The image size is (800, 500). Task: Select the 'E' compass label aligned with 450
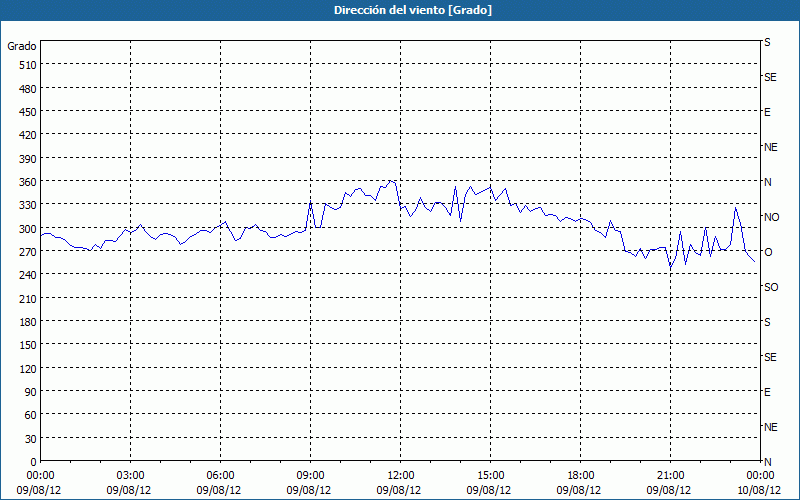point(767,112)
